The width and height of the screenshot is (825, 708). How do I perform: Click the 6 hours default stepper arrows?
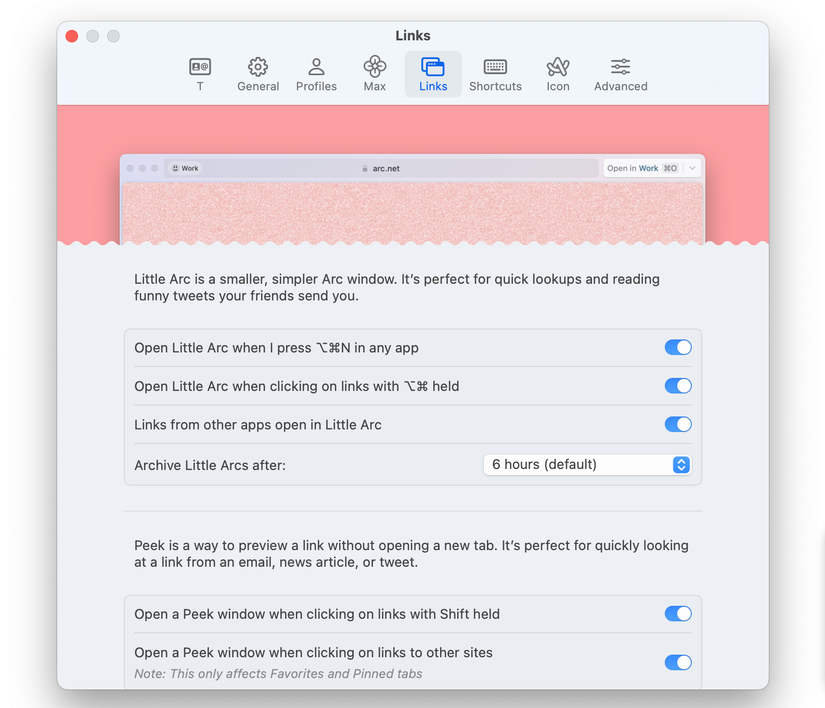(681, 465)
